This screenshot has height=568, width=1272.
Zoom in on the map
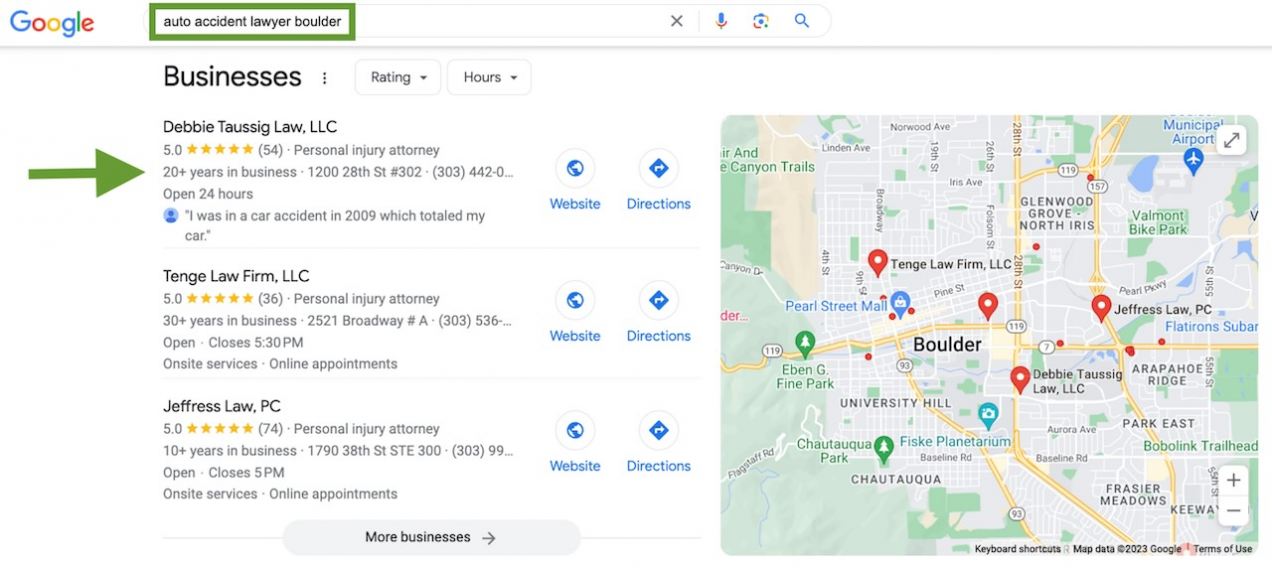click(x=1233, y=480)
